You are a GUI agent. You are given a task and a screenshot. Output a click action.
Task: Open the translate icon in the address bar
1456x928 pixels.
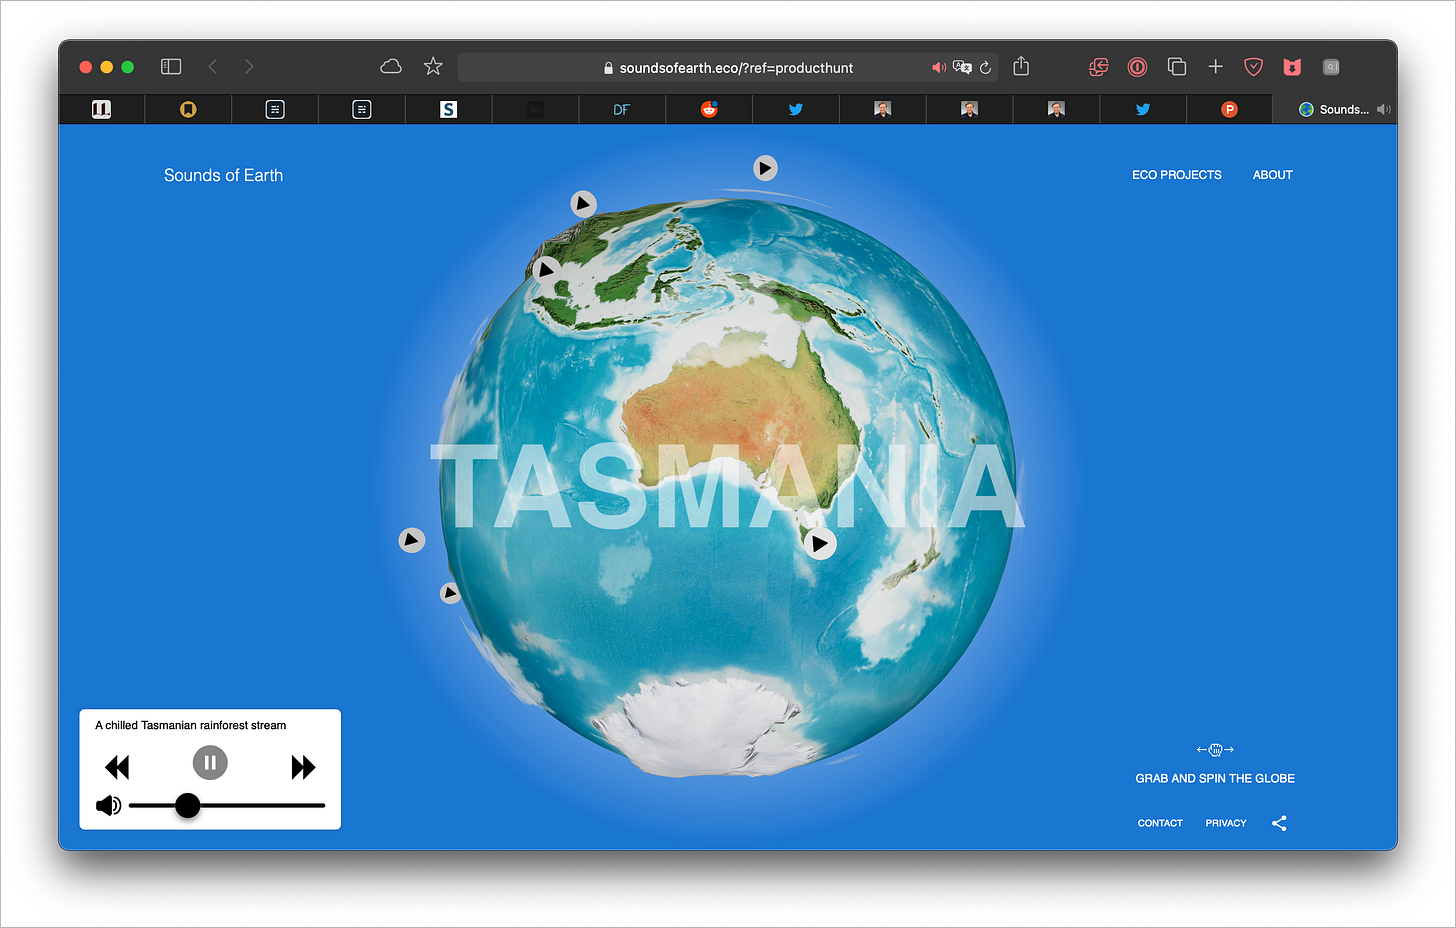pyautogui.click(x=962, y=68)
